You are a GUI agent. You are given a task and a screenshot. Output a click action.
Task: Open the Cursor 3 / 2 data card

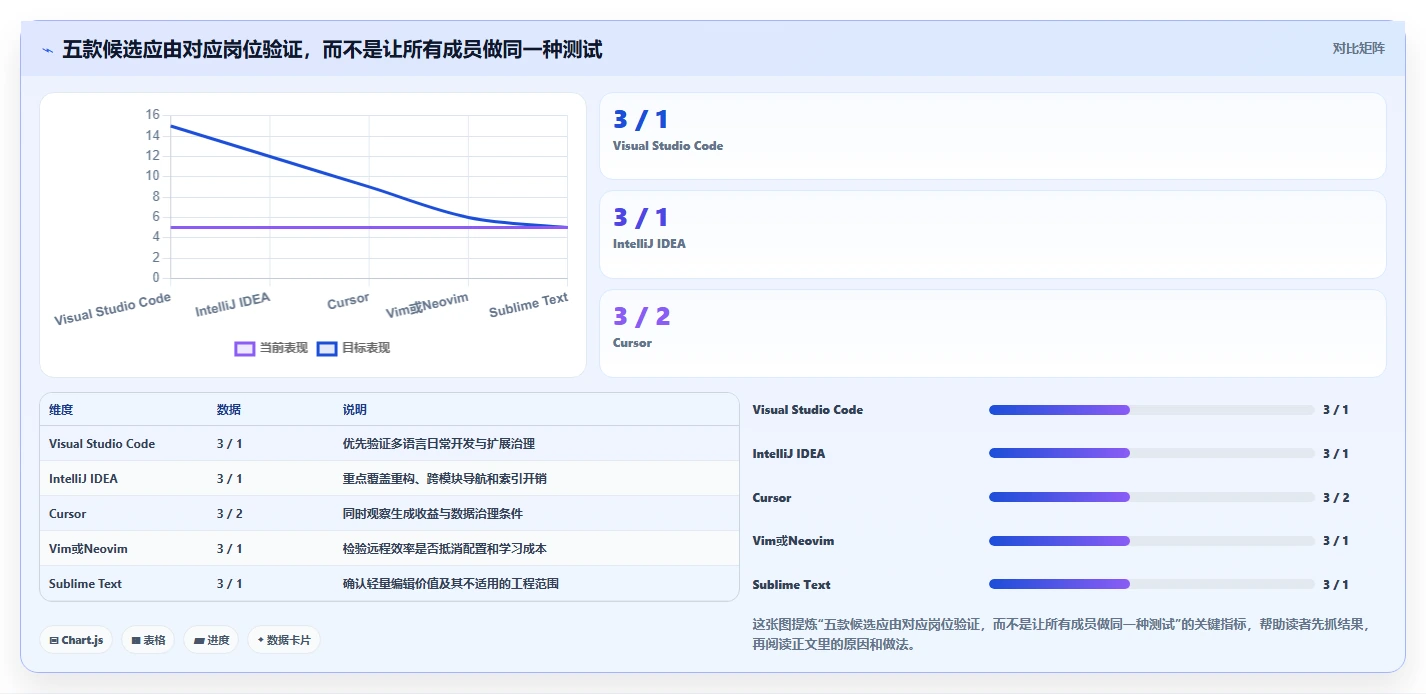click(x=992, y=333)
